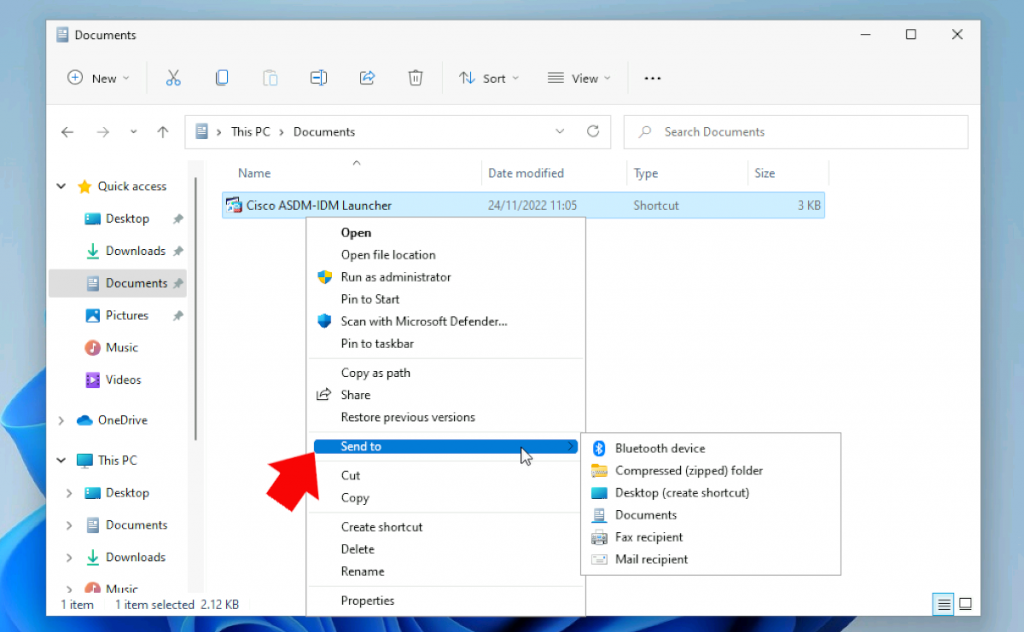Collapse the This PC tree section

point(60,460)
